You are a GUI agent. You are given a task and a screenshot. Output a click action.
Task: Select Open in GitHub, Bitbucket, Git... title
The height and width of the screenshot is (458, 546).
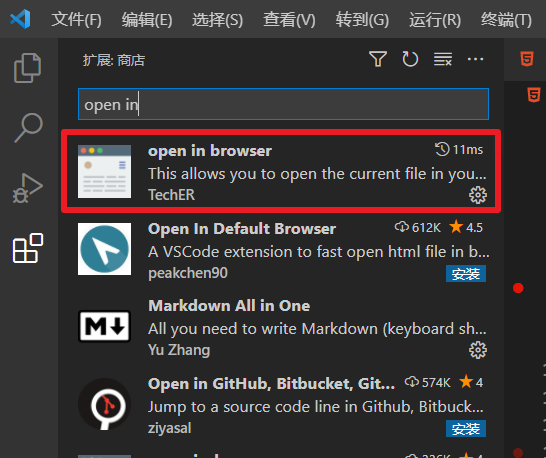pos(272,384)
